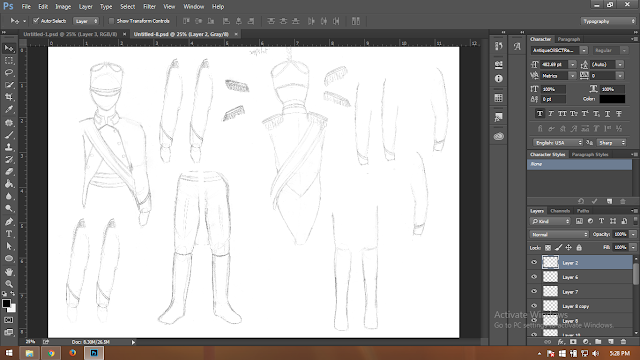Switch to the Channels tab
640x360 pixels.
coord(560,211)
